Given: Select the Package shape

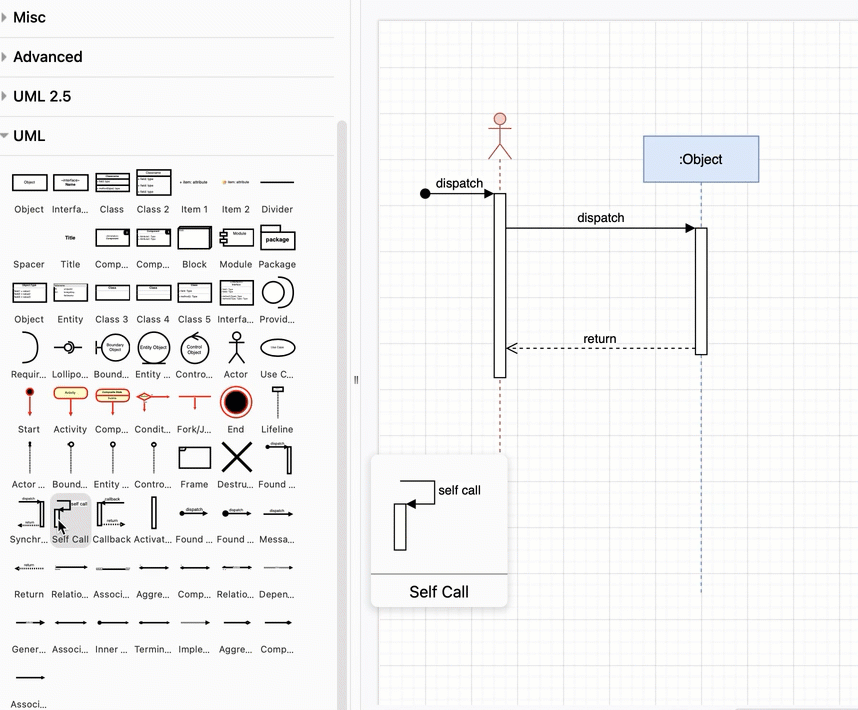Looking at the screenshot, I should pyautogui.click(x=277, y=237).
